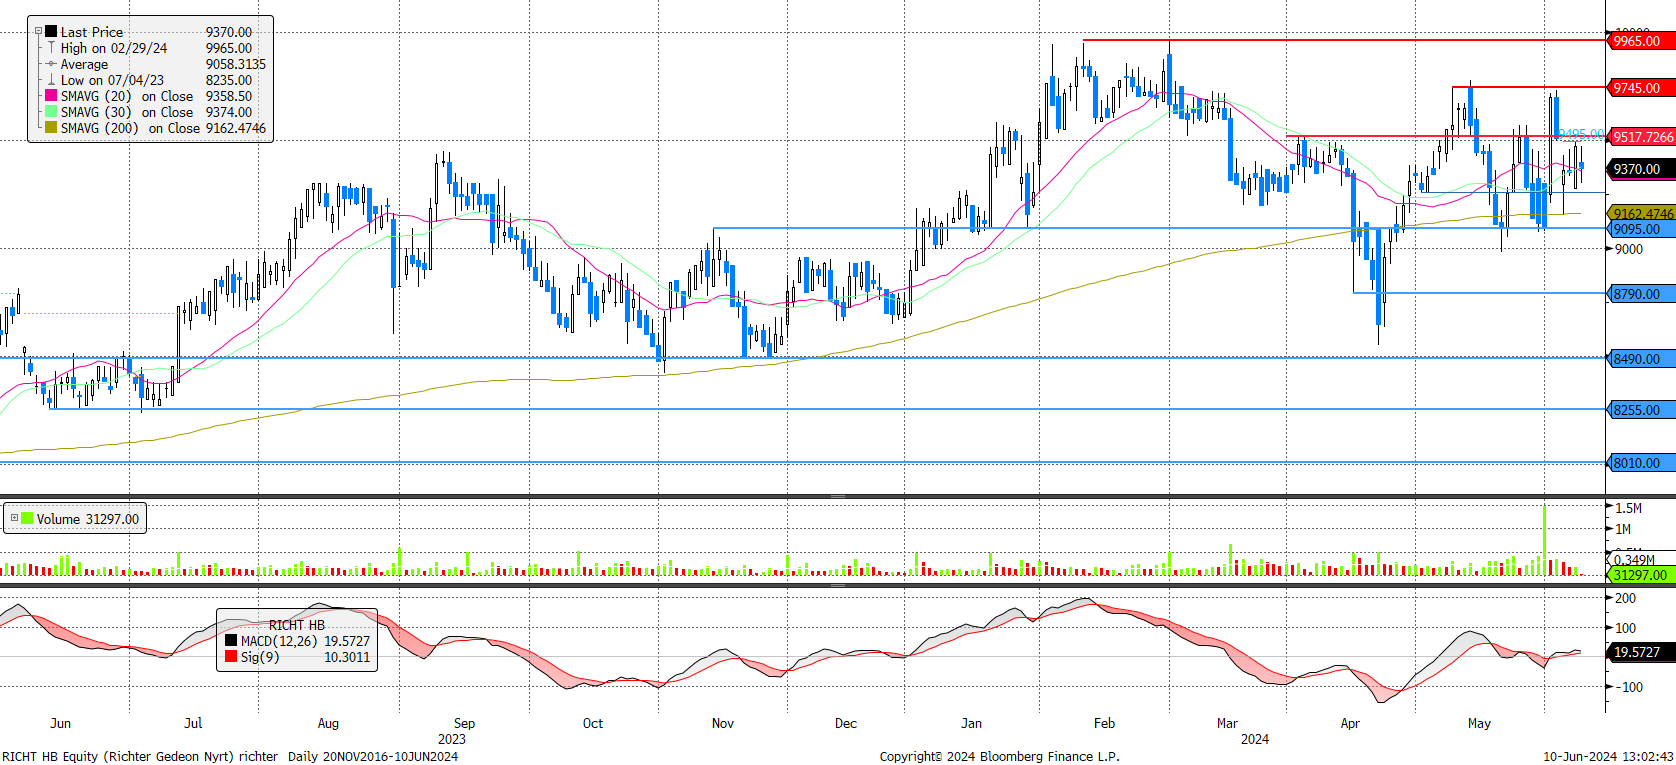Screen dimensions: 1676x765
Task: Select the green 31297.00 volume tag
Action: click(1640, 575)
